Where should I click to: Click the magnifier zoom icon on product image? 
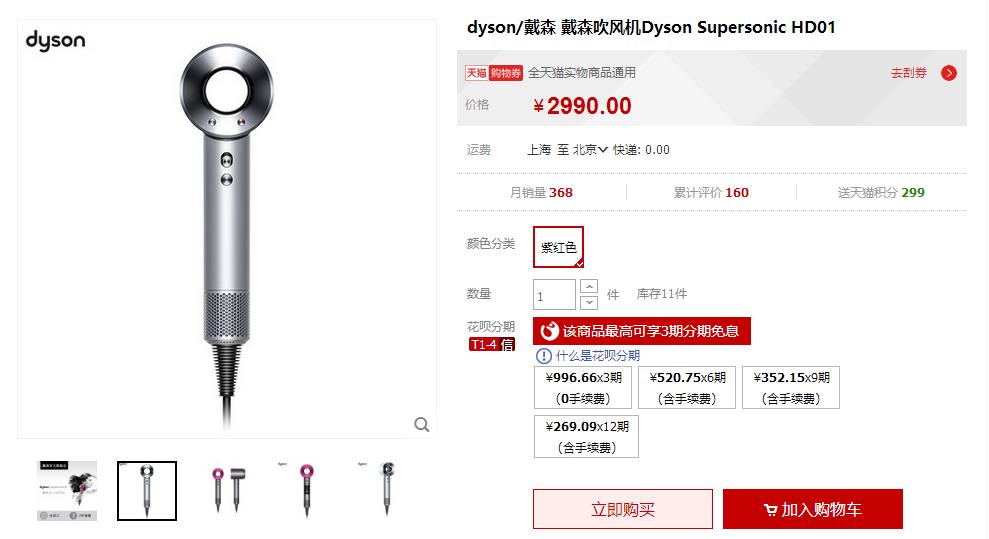422,424
